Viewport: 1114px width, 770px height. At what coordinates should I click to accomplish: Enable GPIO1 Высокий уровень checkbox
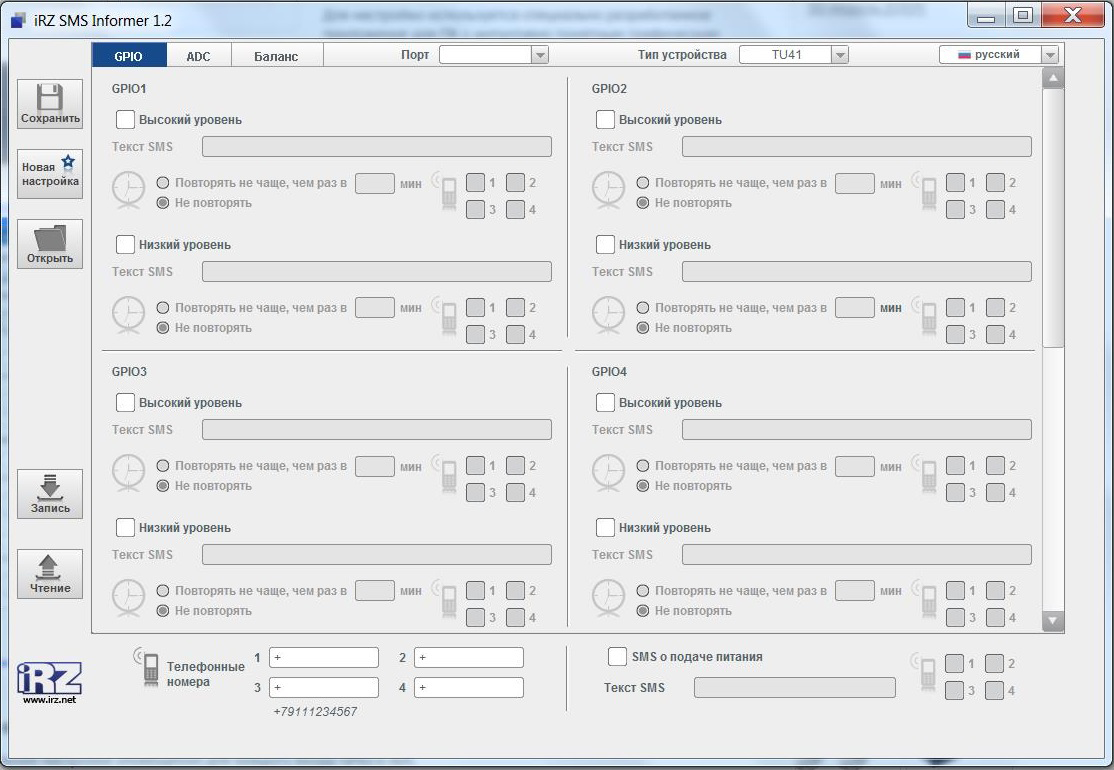(x=125, y=120)
